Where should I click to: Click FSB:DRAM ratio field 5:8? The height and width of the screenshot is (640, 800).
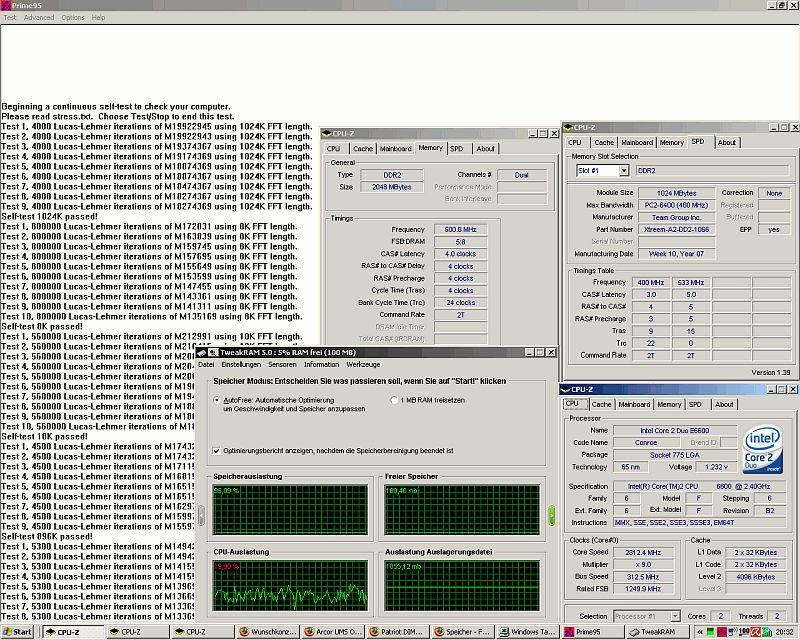pos(460,242)
